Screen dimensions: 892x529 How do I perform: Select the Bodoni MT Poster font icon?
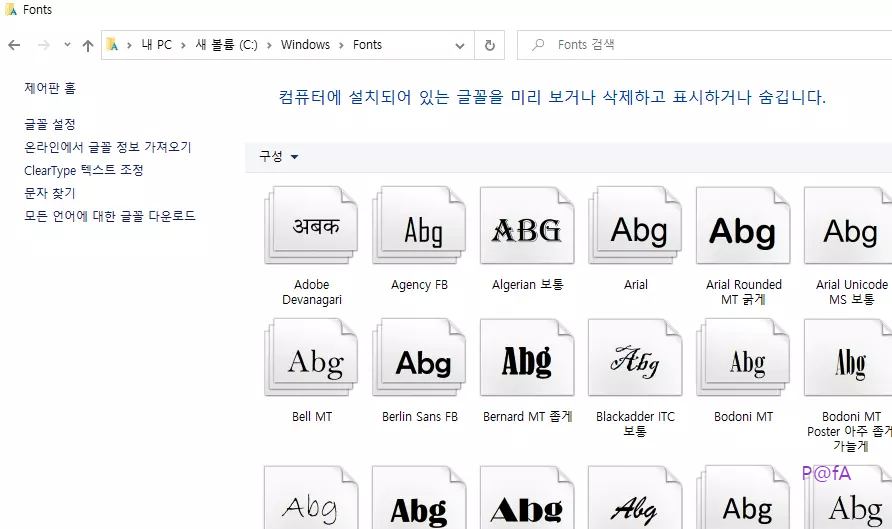point(849,357)
